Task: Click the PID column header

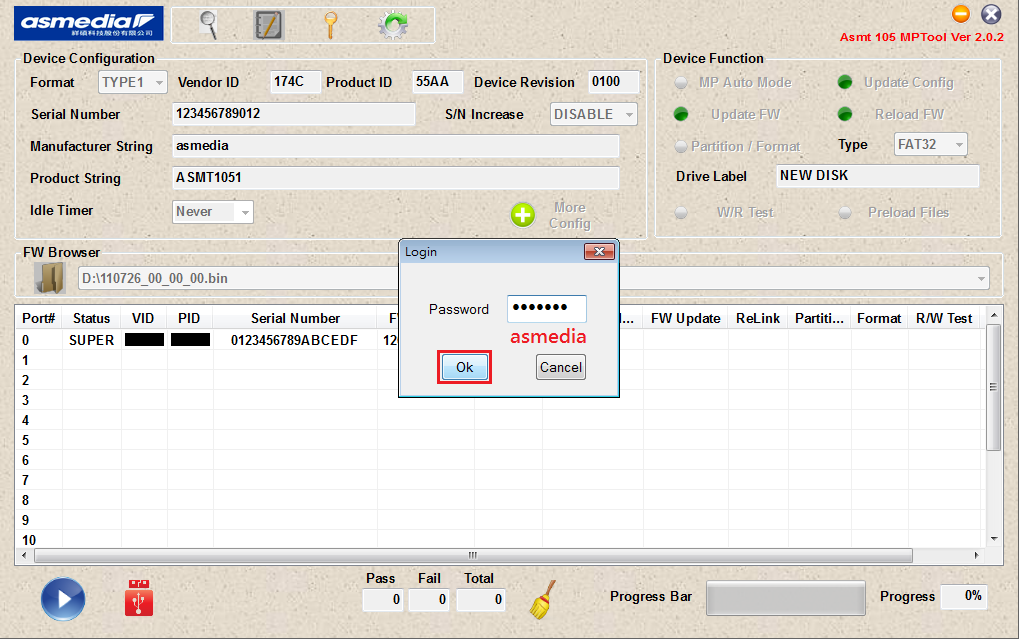Action: (189, 319)
